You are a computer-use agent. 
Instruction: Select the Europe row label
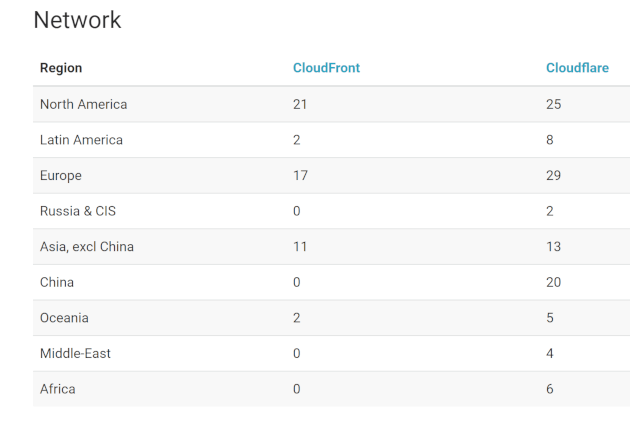[x=61, y=176]
